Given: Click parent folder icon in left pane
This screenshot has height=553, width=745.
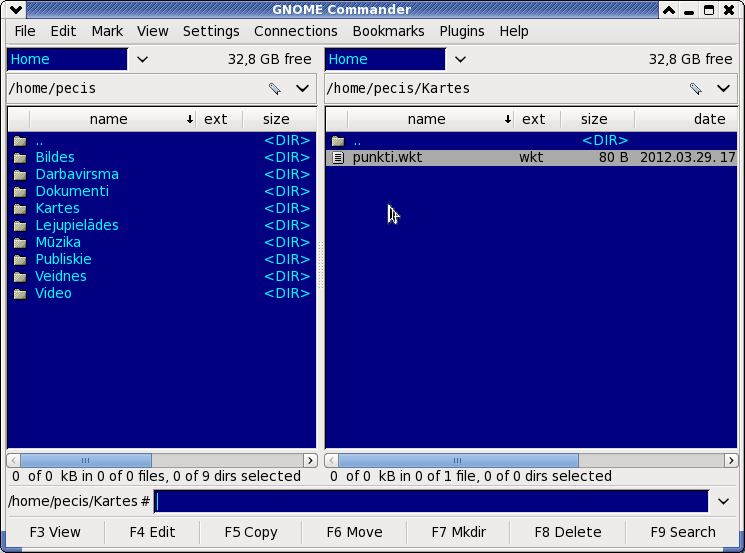Looking at the screenshot, I should click(x=20, y=141).
